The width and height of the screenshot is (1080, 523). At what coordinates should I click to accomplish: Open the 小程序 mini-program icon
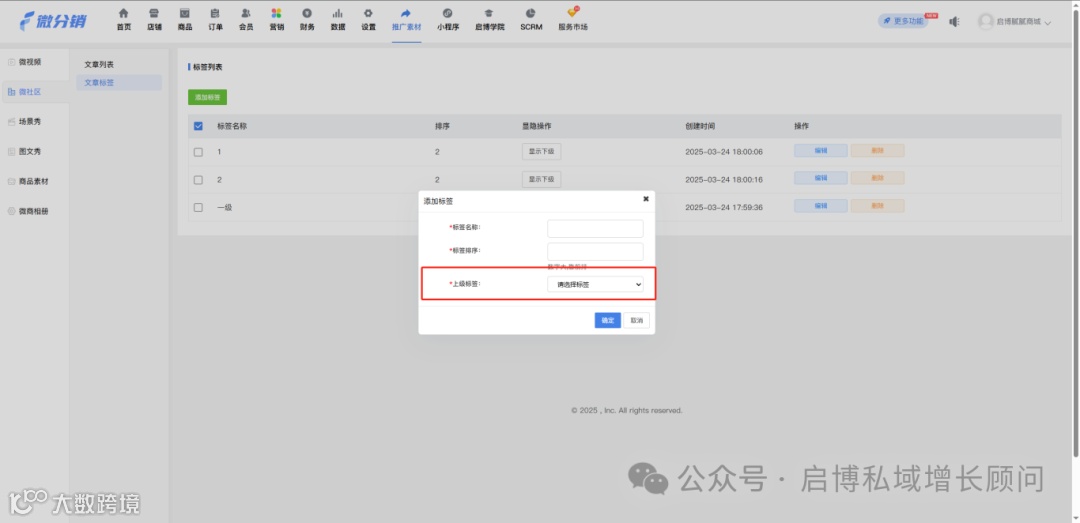tap(448, 14)
